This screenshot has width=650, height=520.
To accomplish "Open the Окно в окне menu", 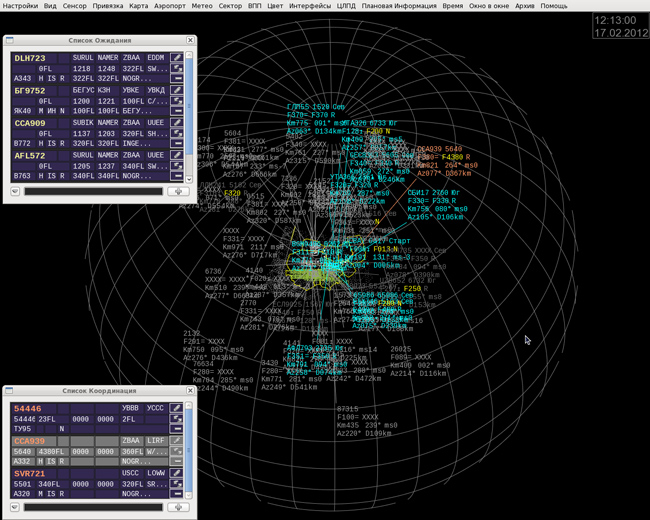I will click(x=489, y=6).
